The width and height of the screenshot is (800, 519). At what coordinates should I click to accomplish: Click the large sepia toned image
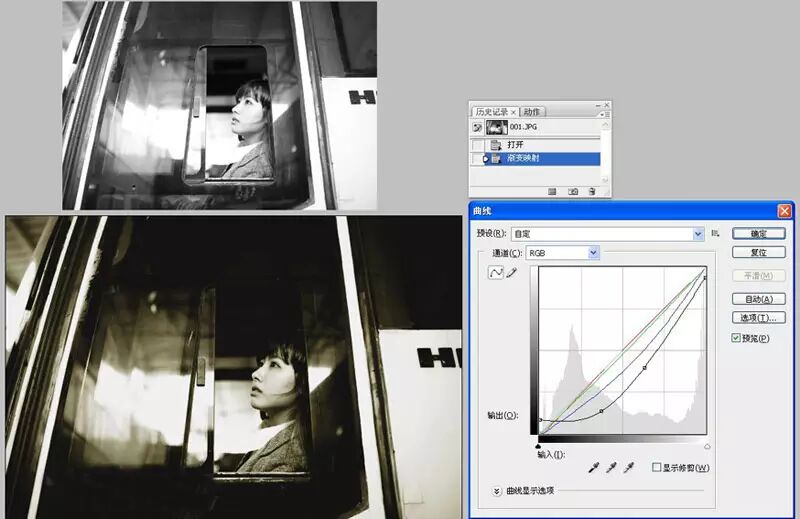pyautogui.click(x=234, y=367)
